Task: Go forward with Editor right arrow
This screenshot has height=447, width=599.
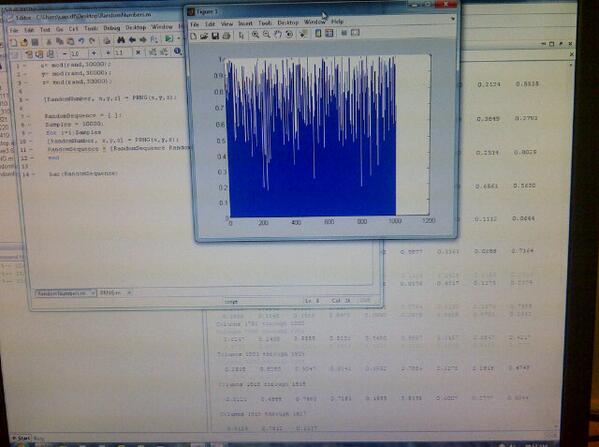Action: tap(143, 40)
